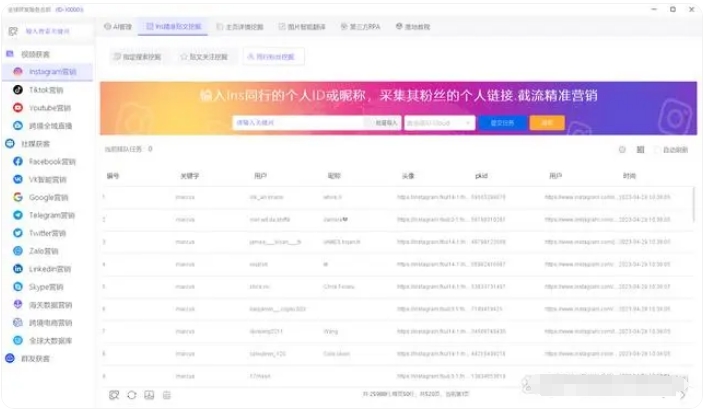Select Linkedin marketing in the sidebar
The width and height of the screenshot is (703, 409).
tap(50, 269)
